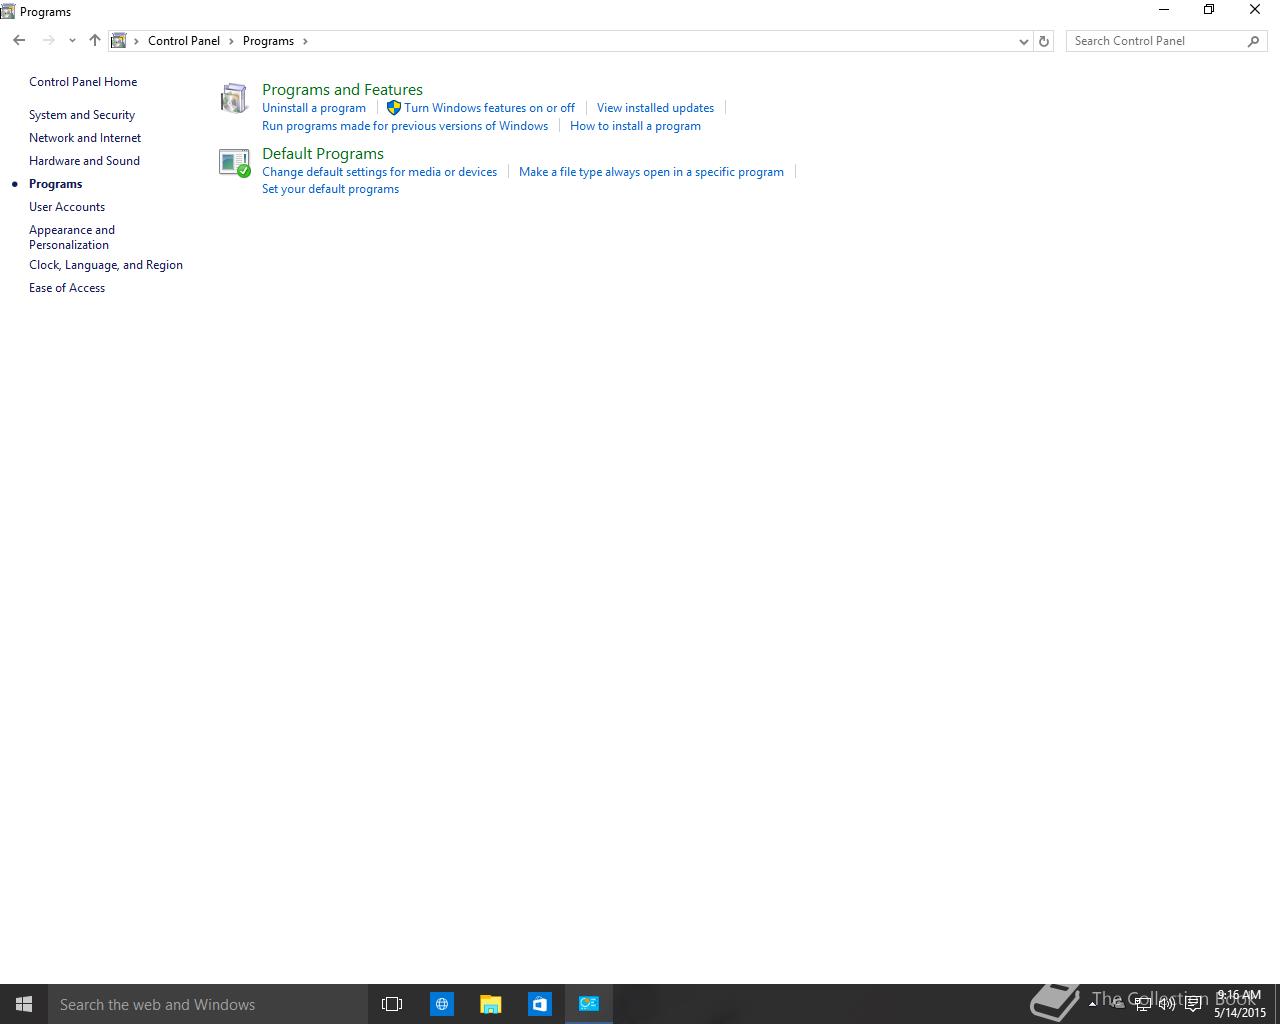
Task: Go to System and Security
Action: [82, 115]
